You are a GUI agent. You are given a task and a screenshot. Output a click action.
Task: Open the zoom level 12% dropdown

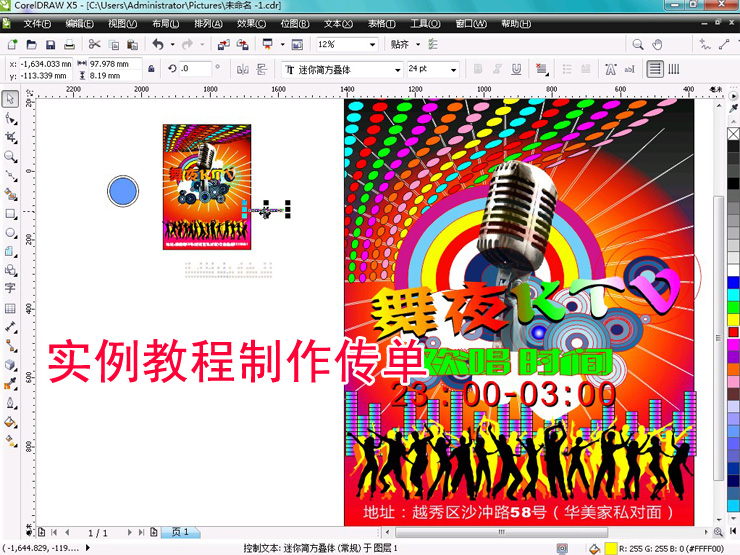click(x=373, y=45)
